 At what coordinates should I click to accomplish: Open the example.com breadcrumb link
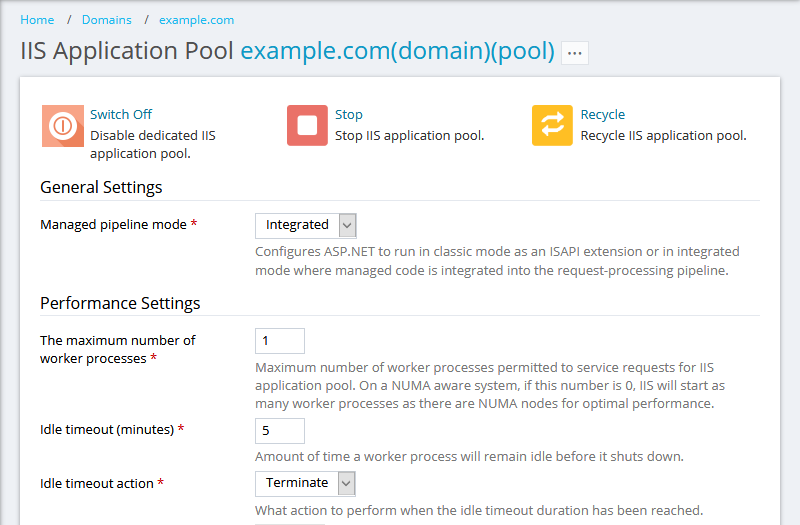click(x=196, y=20)
